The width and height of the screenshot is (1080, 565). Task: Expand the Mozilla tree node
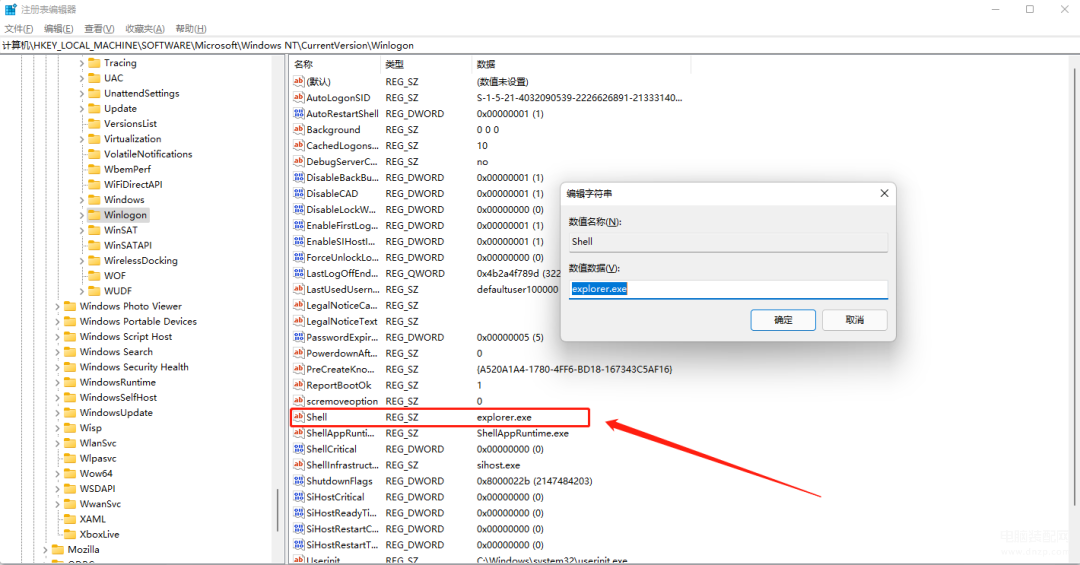point(45,549)
